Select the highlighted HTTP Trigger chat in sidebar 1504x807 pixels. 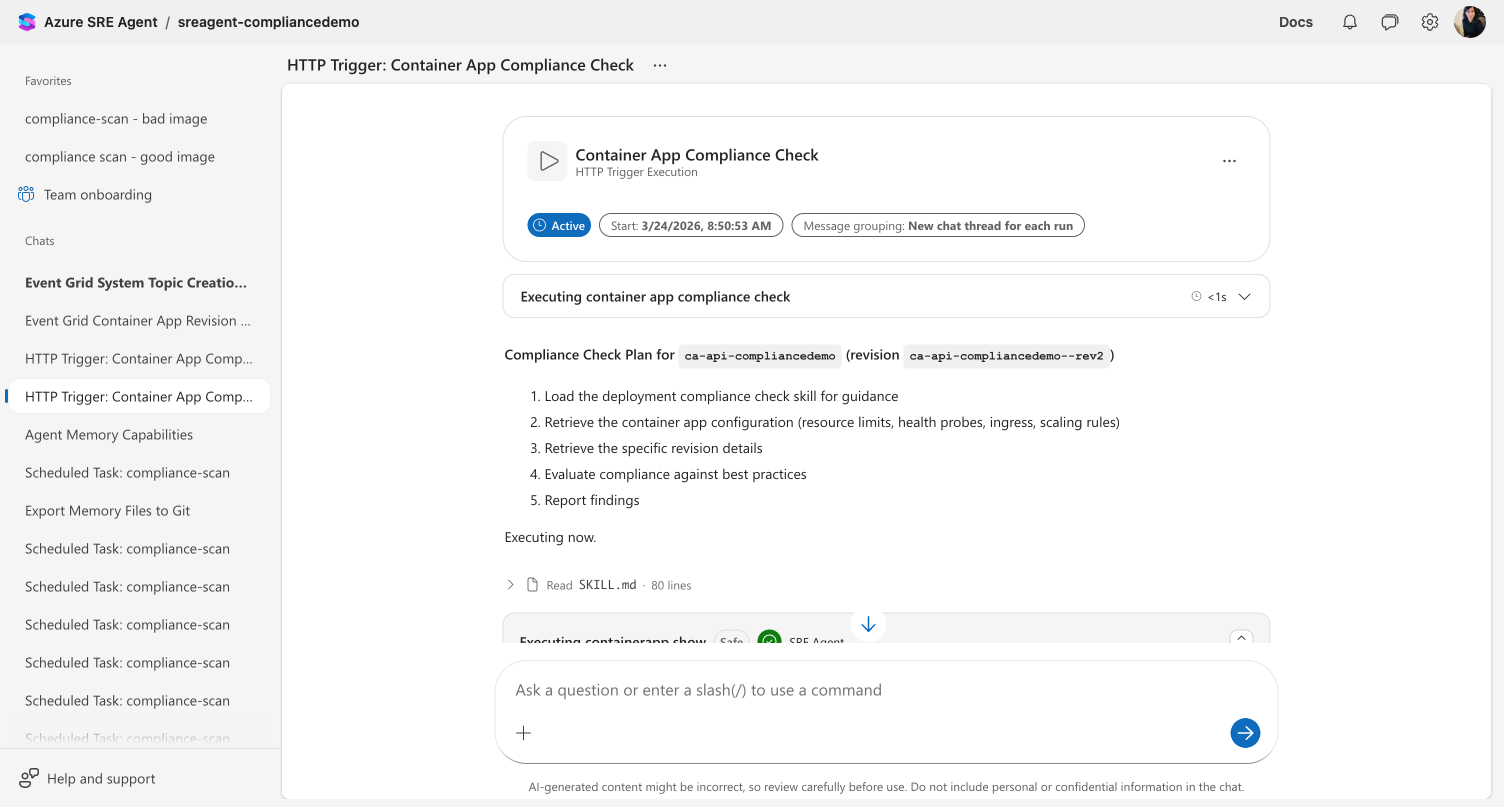point(139,397)
